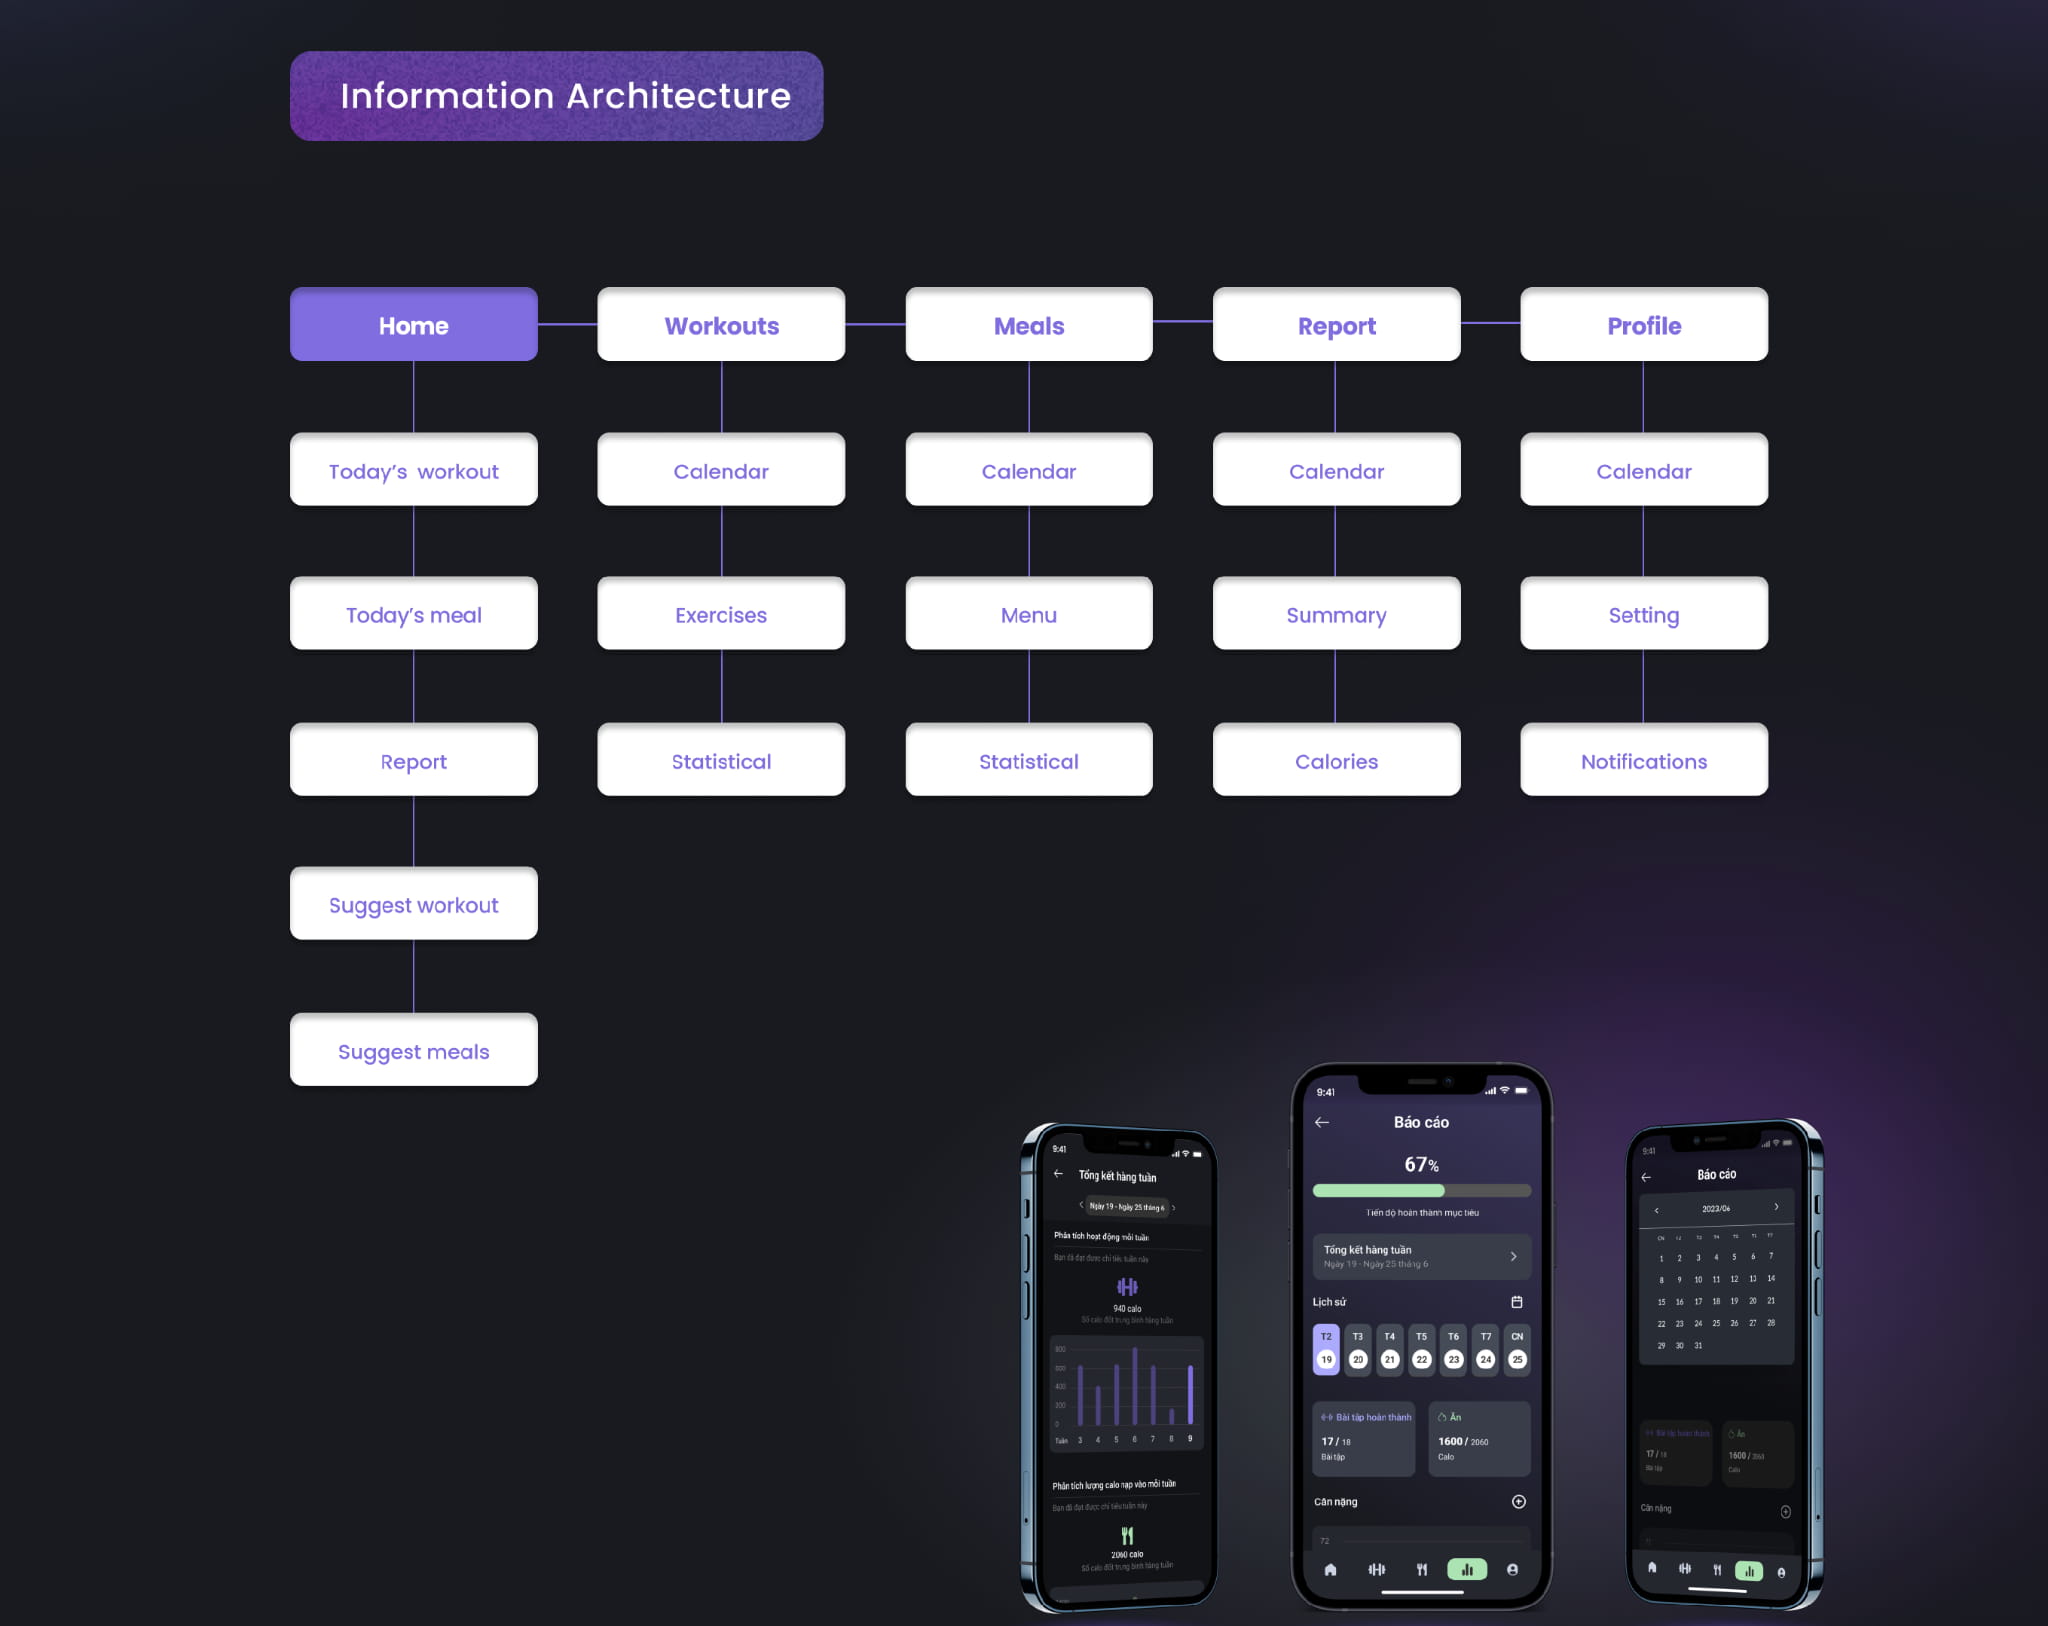This screenshot has height=1626, width=2048.
Task: Toggle the Notifications node visibility
Action: click(1642, 760)
